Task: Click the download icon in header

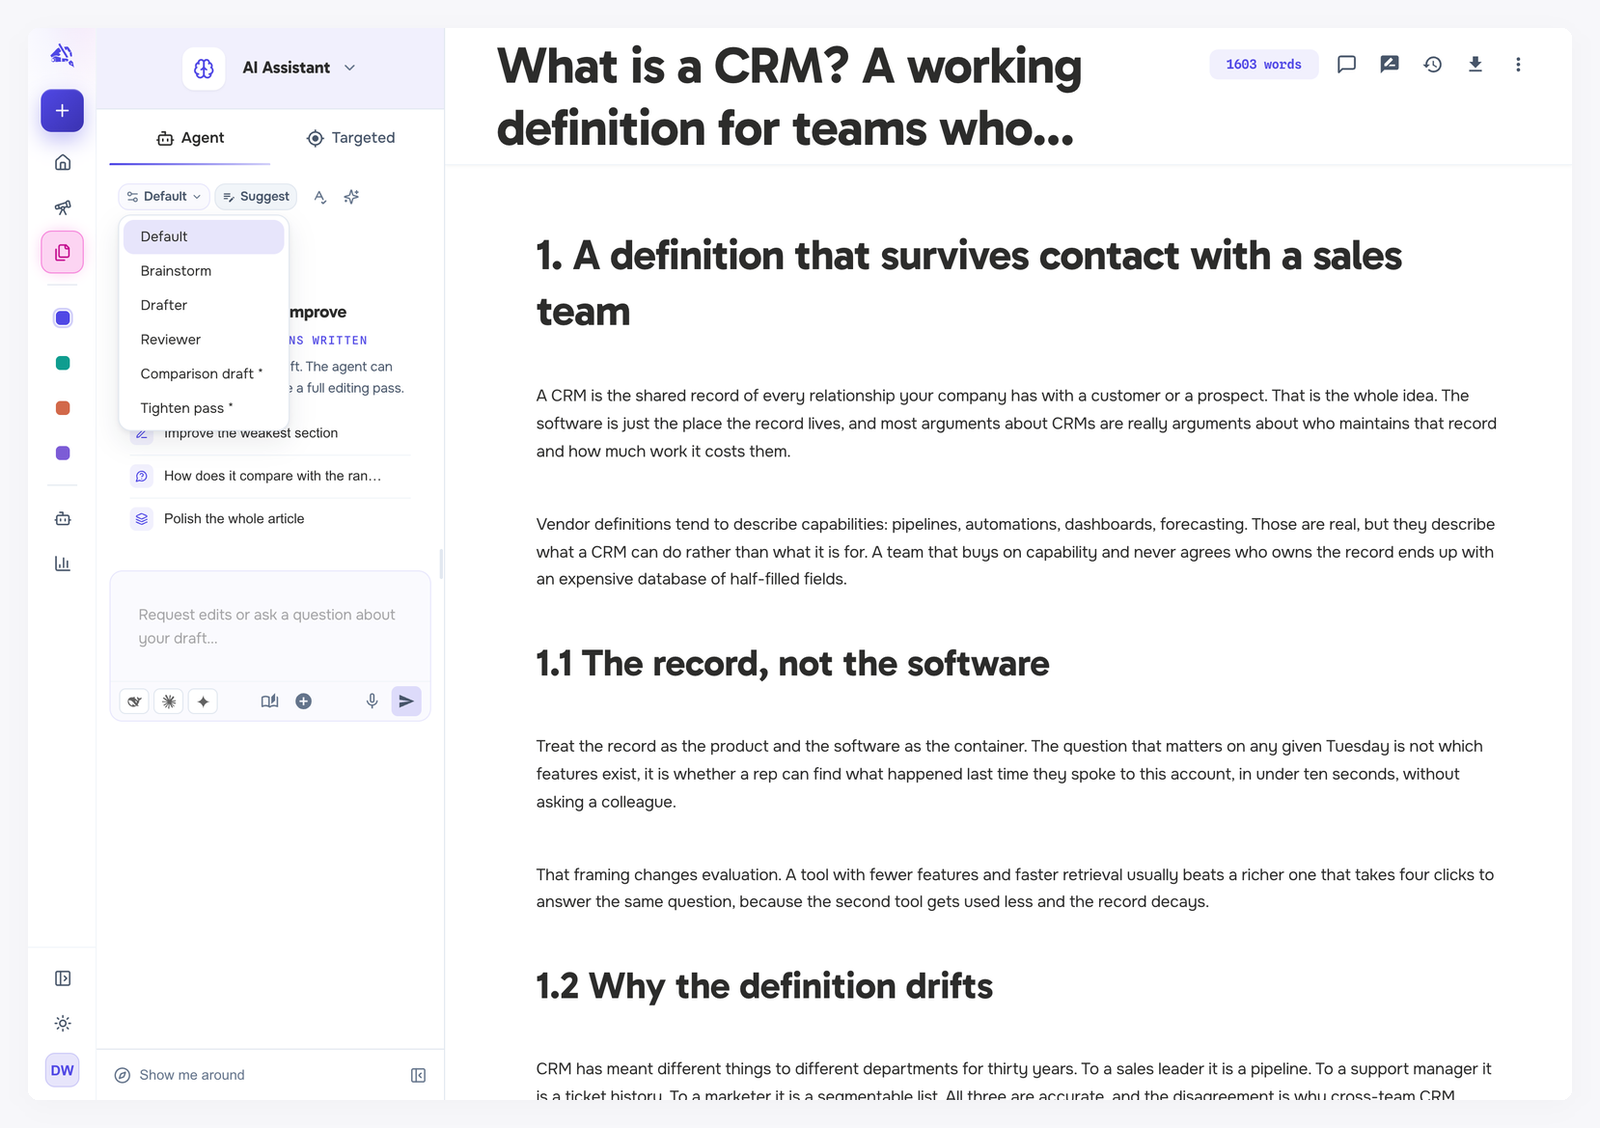Action: [x=1475, y=64]
